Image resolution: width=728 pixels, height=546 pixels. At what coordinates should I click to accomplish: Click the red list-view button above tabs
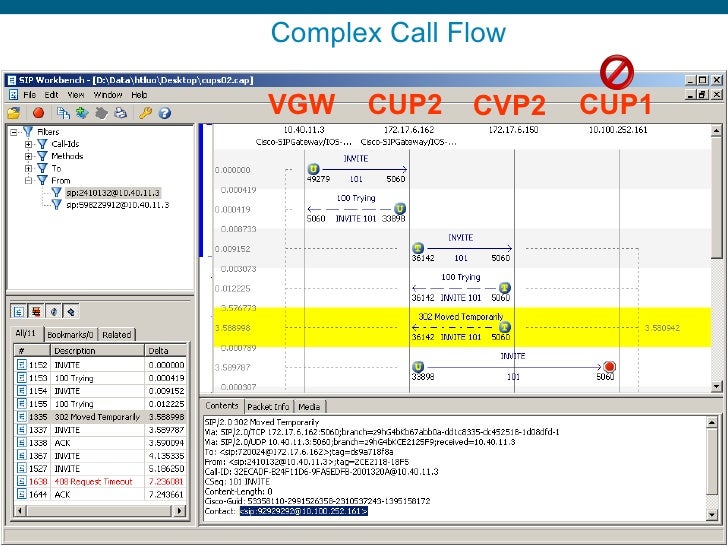(x=36, y=311)
